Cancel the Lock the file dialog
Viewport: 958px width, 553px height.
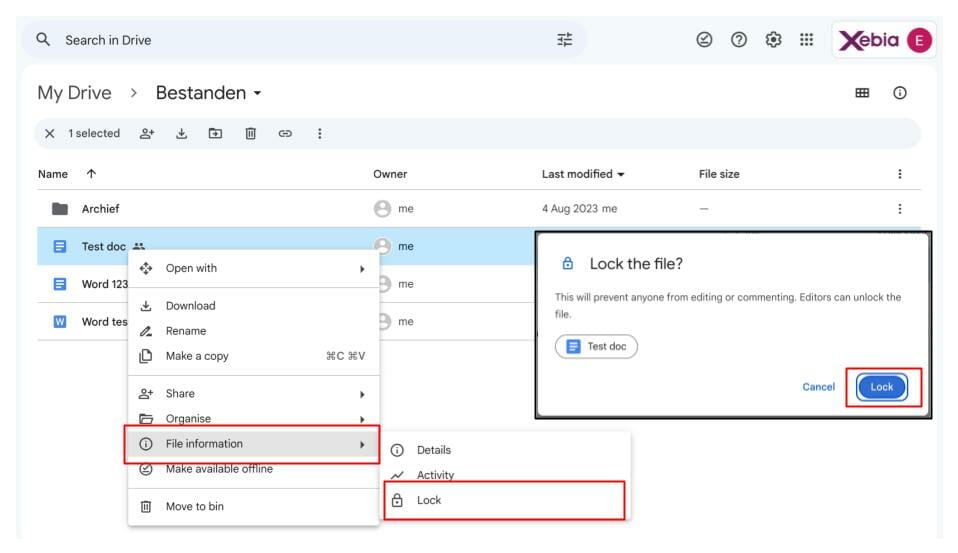[818, 387]
